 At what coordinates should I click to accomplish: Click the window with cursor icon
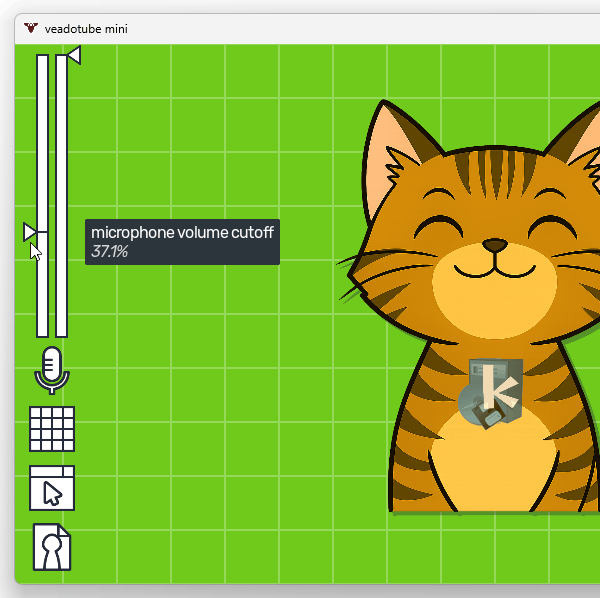tap(52, 488)
